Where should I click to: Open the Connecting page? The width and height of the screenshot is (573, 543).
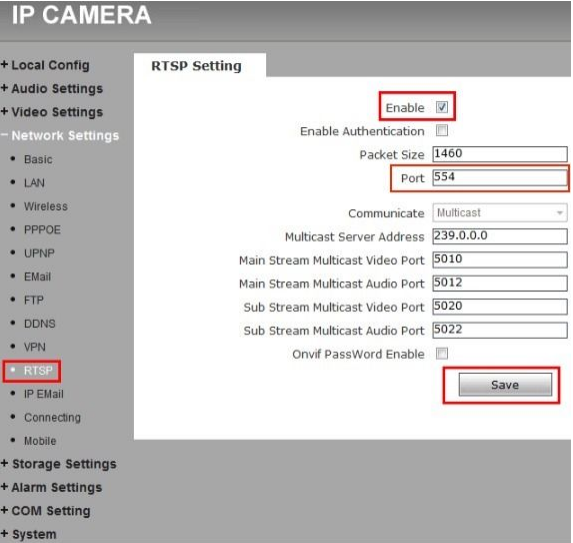coord(52,417)
